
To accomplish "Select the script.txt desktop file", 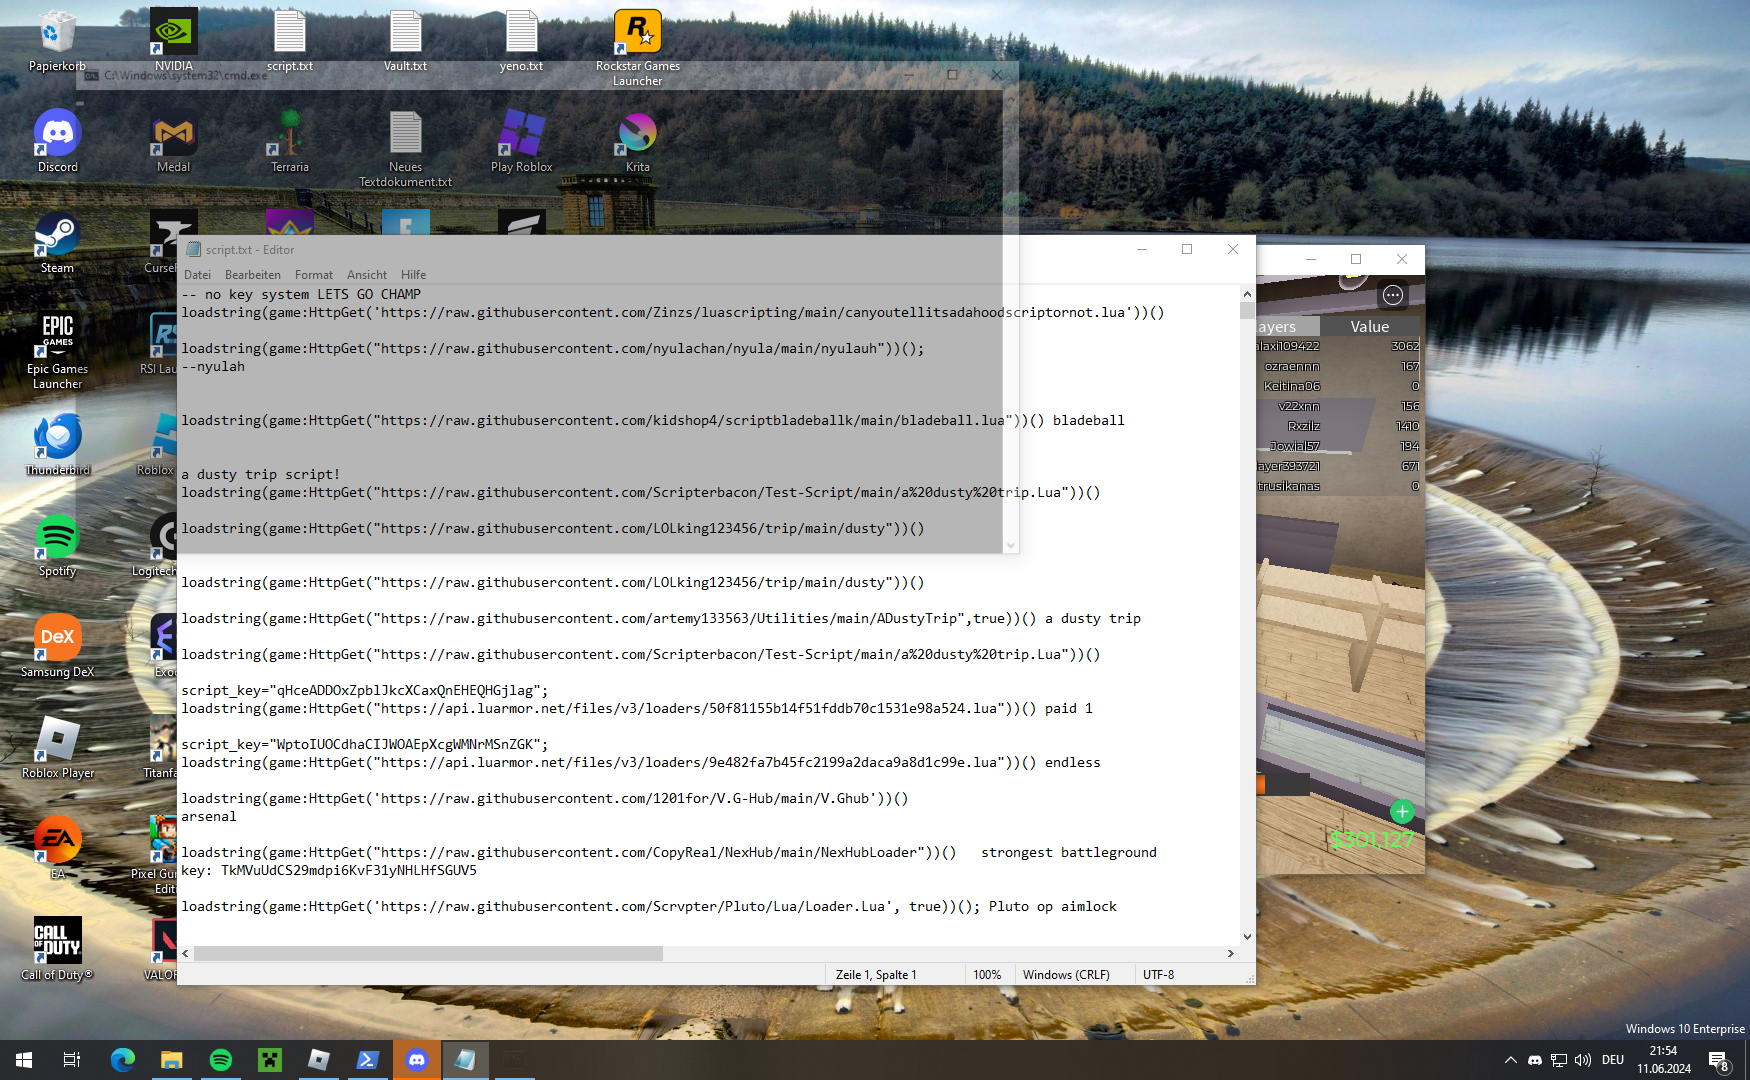I will [x=290, y=40].
